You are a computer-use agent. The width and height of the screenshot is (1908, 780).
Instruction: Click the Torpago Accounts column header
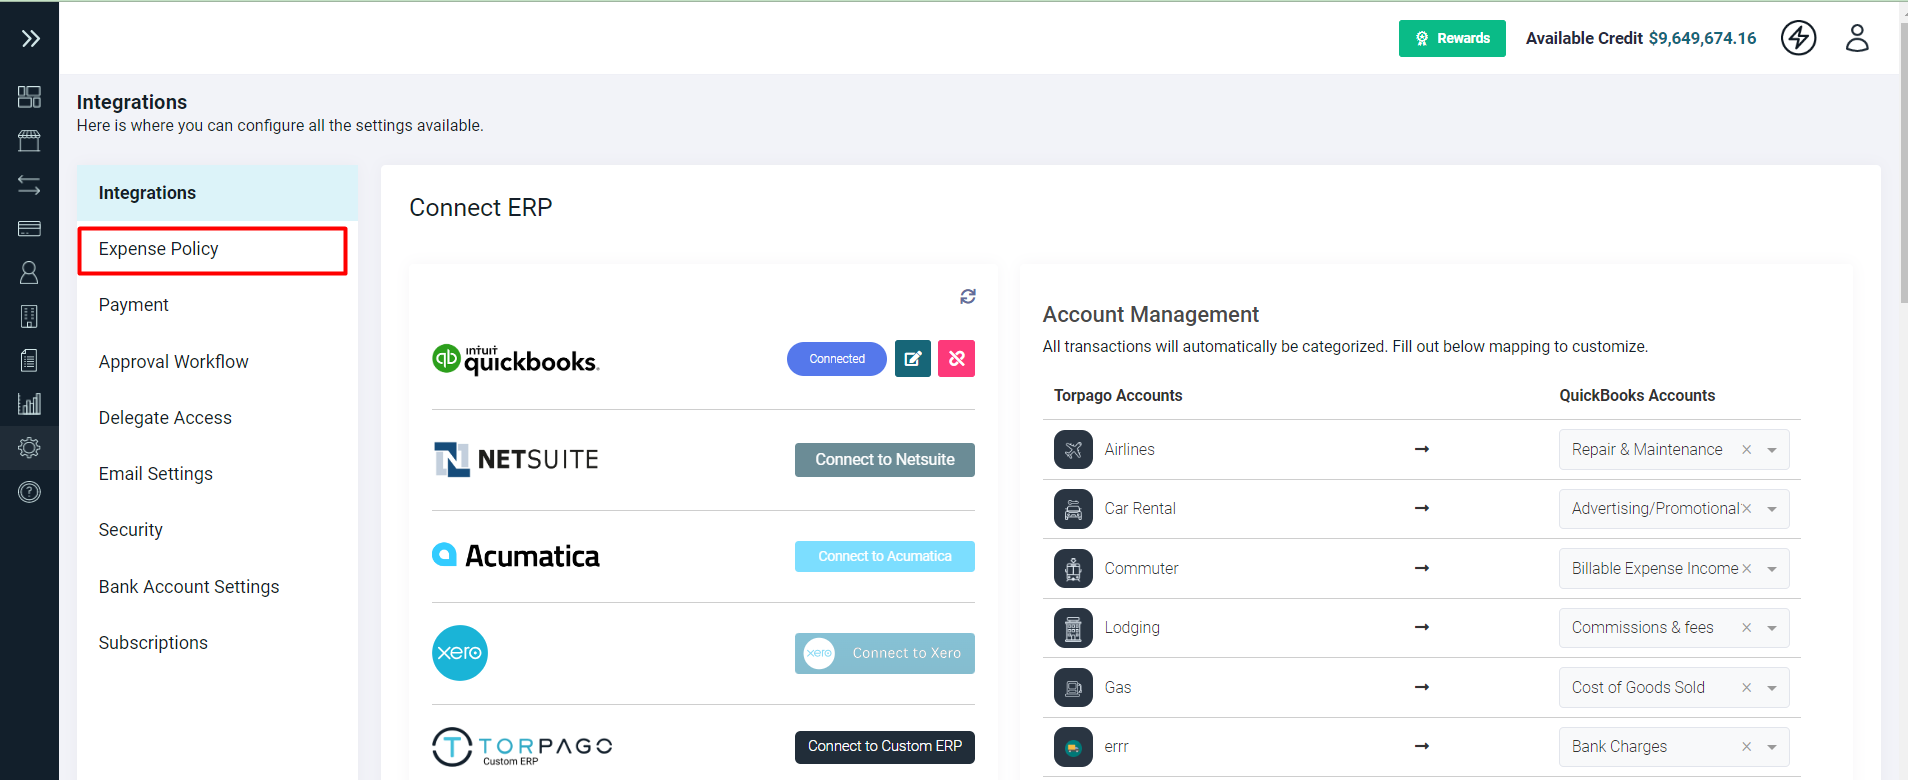[1118, 396]
